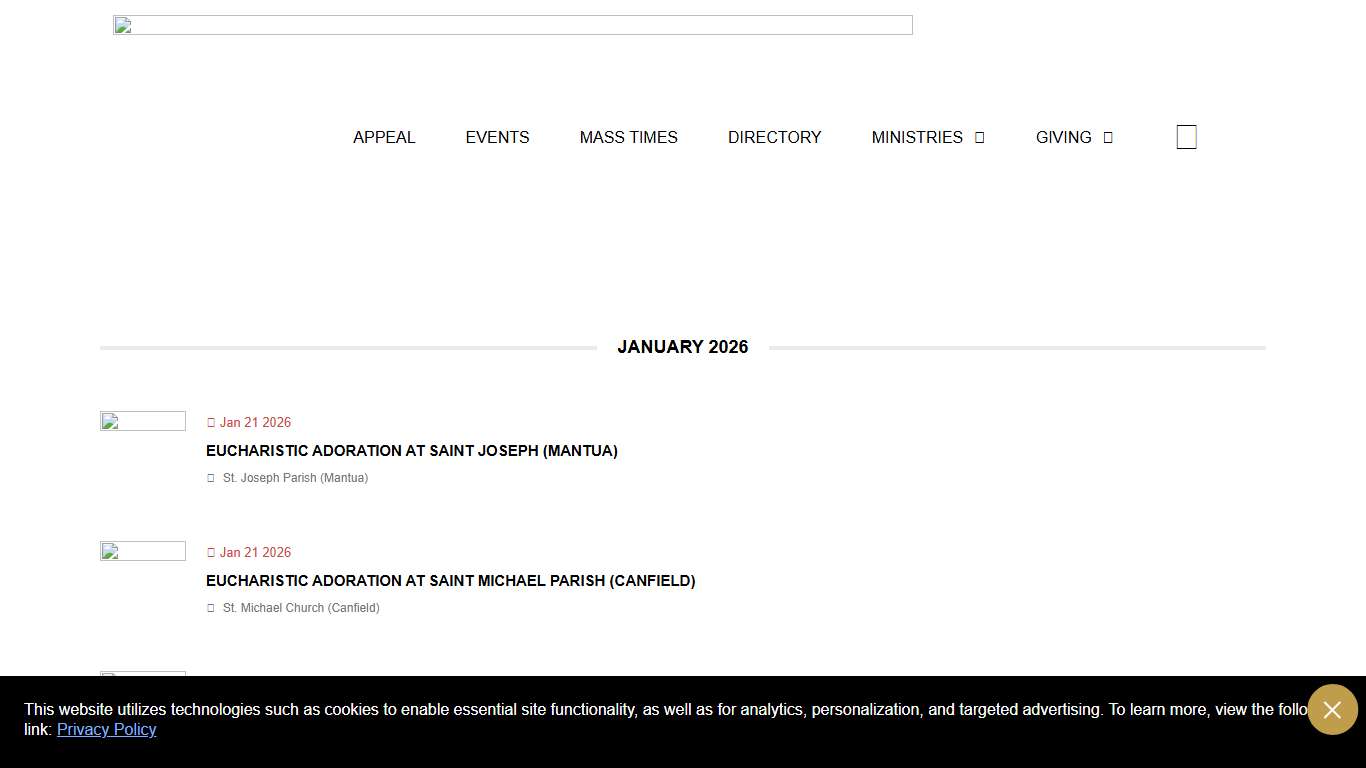Viewport: 1366px width, 768px height.
Task: Select Mass Times in the navigation
Action: coord(628,137)
